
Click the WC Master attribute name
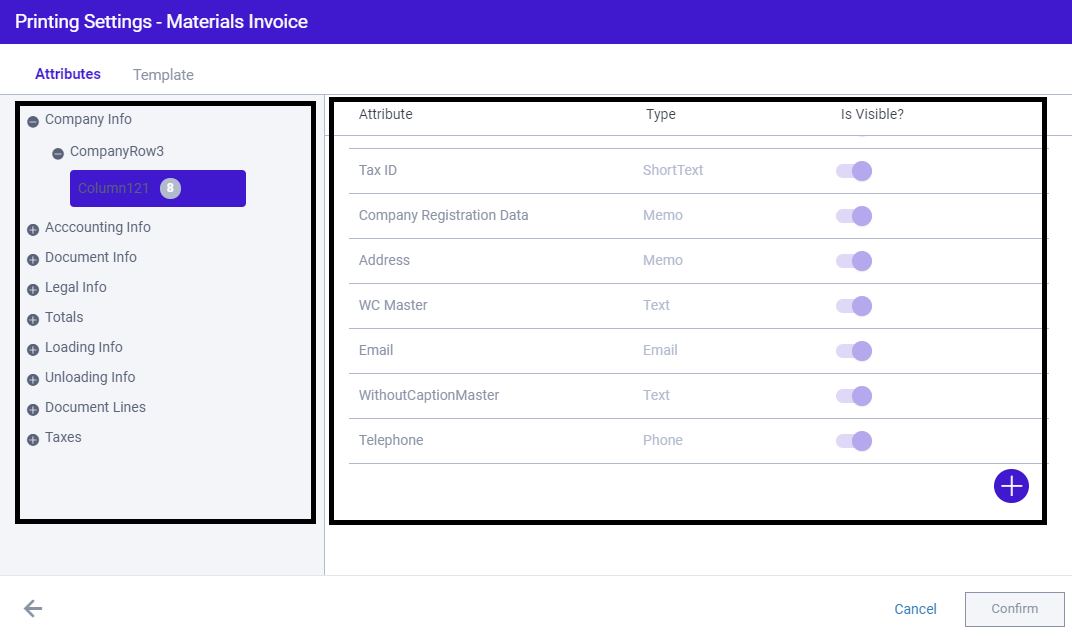393,305
